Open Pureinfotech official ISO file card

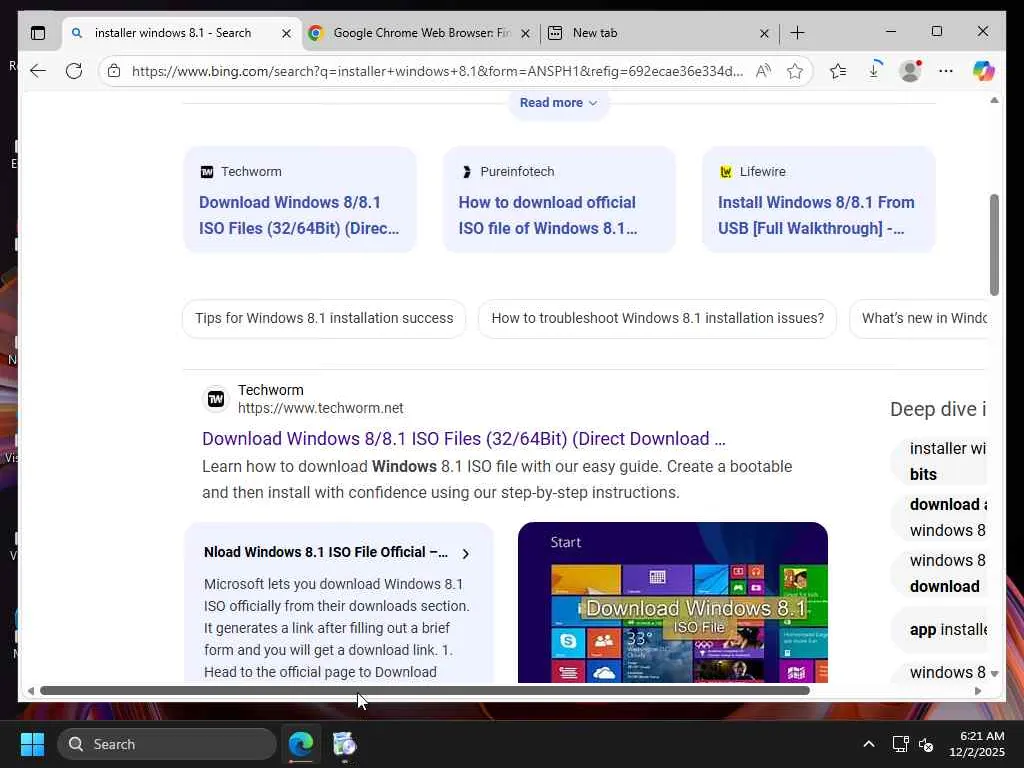(x=559, y=200)
